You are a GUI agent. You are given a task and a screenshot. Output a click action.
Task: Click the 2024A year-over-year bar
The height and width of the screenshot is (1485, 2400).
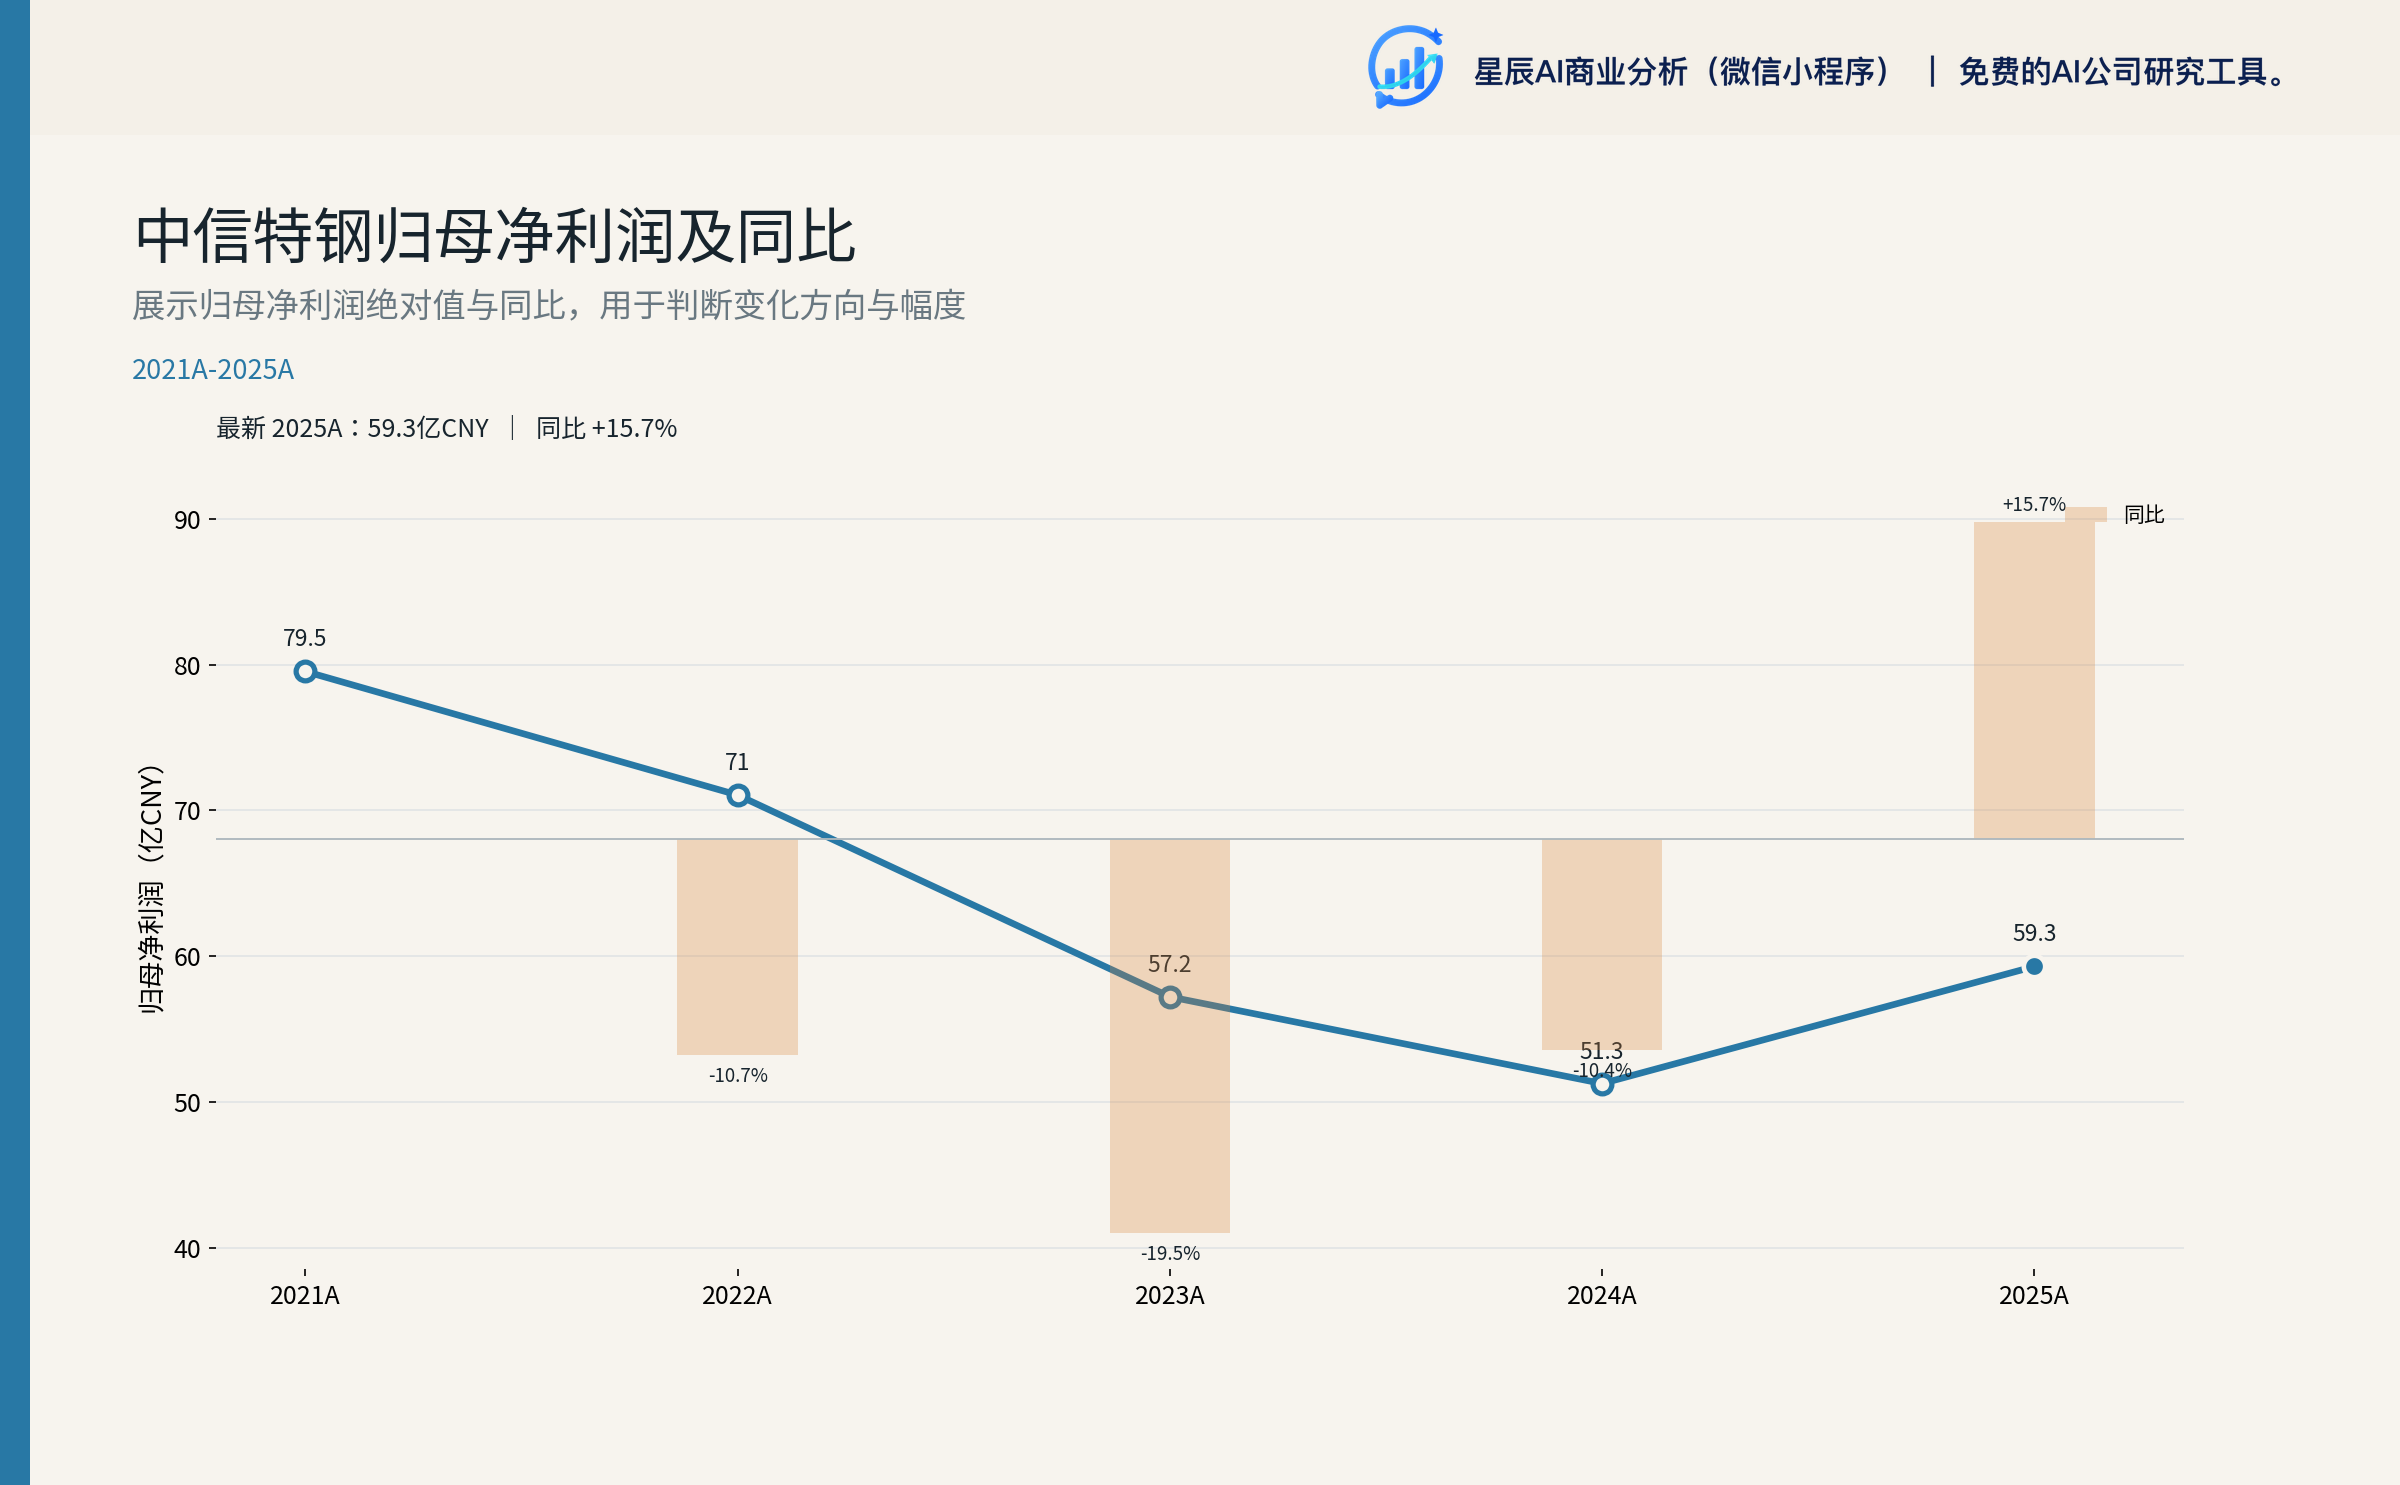[x=1602, y=944]
